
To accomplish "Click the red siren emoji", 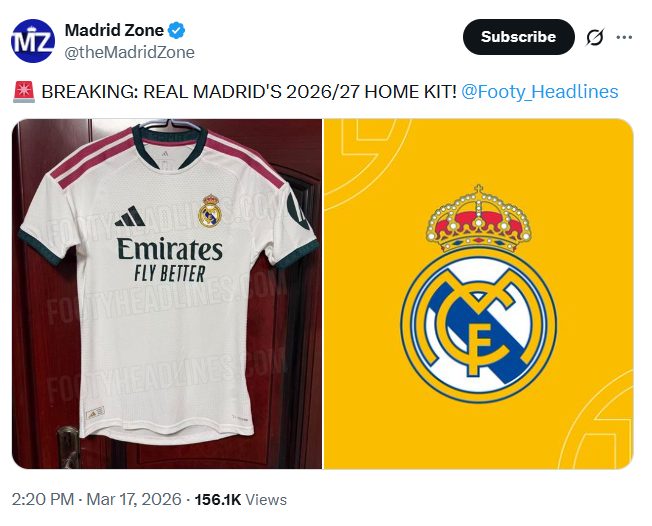I will (24, 92).
